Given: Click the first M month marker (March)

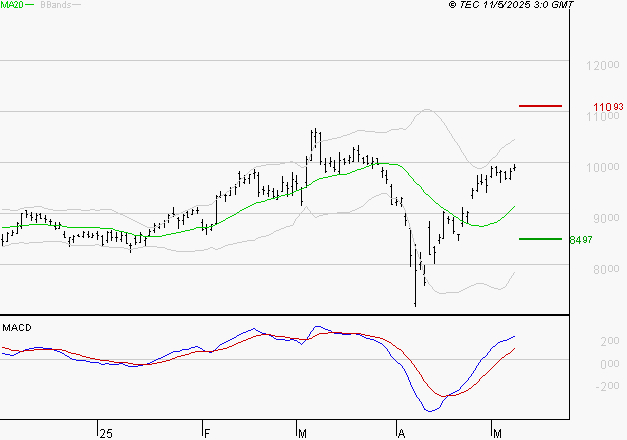Looking at the screenshot, I should tap(302, 433).
